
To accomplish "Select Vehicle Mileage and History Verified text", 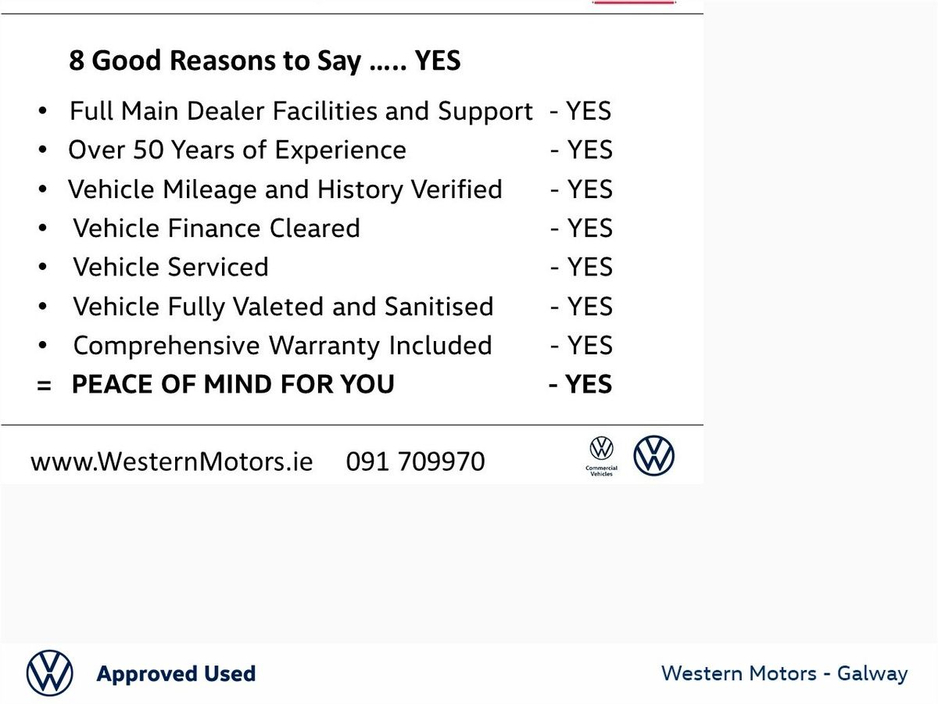I will click(285, 190).
